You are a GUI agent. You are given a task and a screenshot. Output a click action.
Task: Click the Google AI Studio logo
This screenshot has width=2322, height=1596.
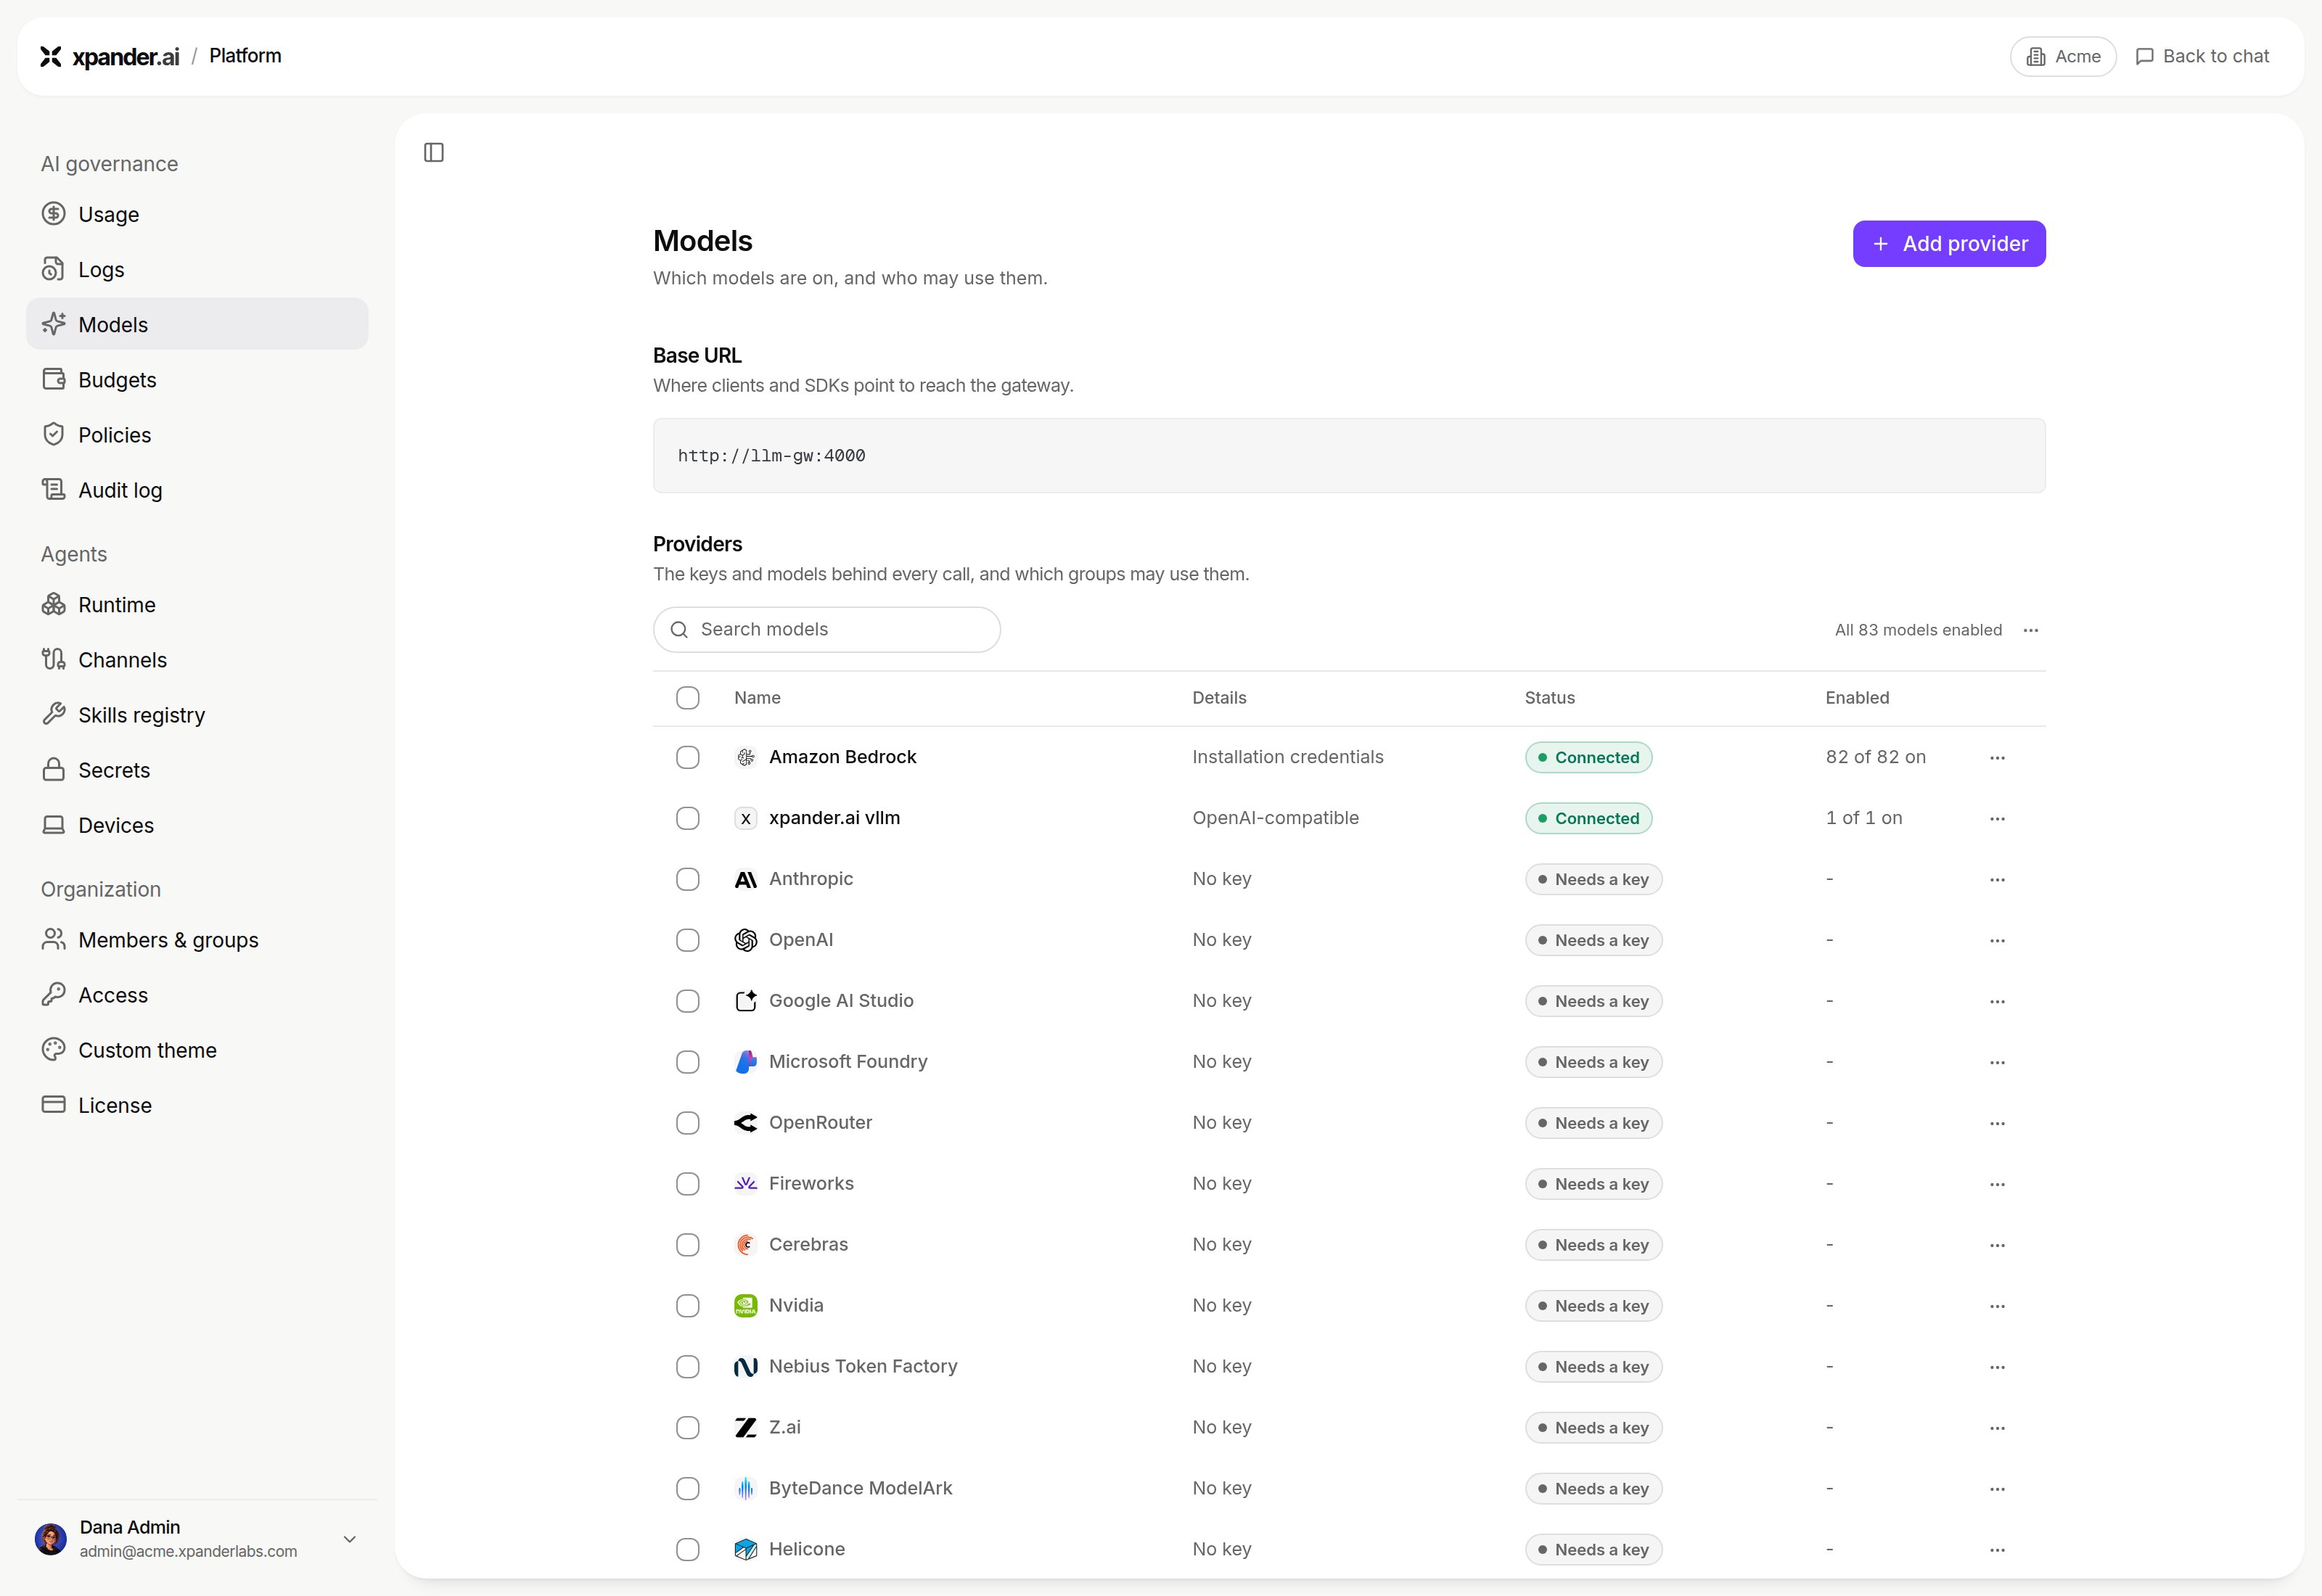(745, 1001)
